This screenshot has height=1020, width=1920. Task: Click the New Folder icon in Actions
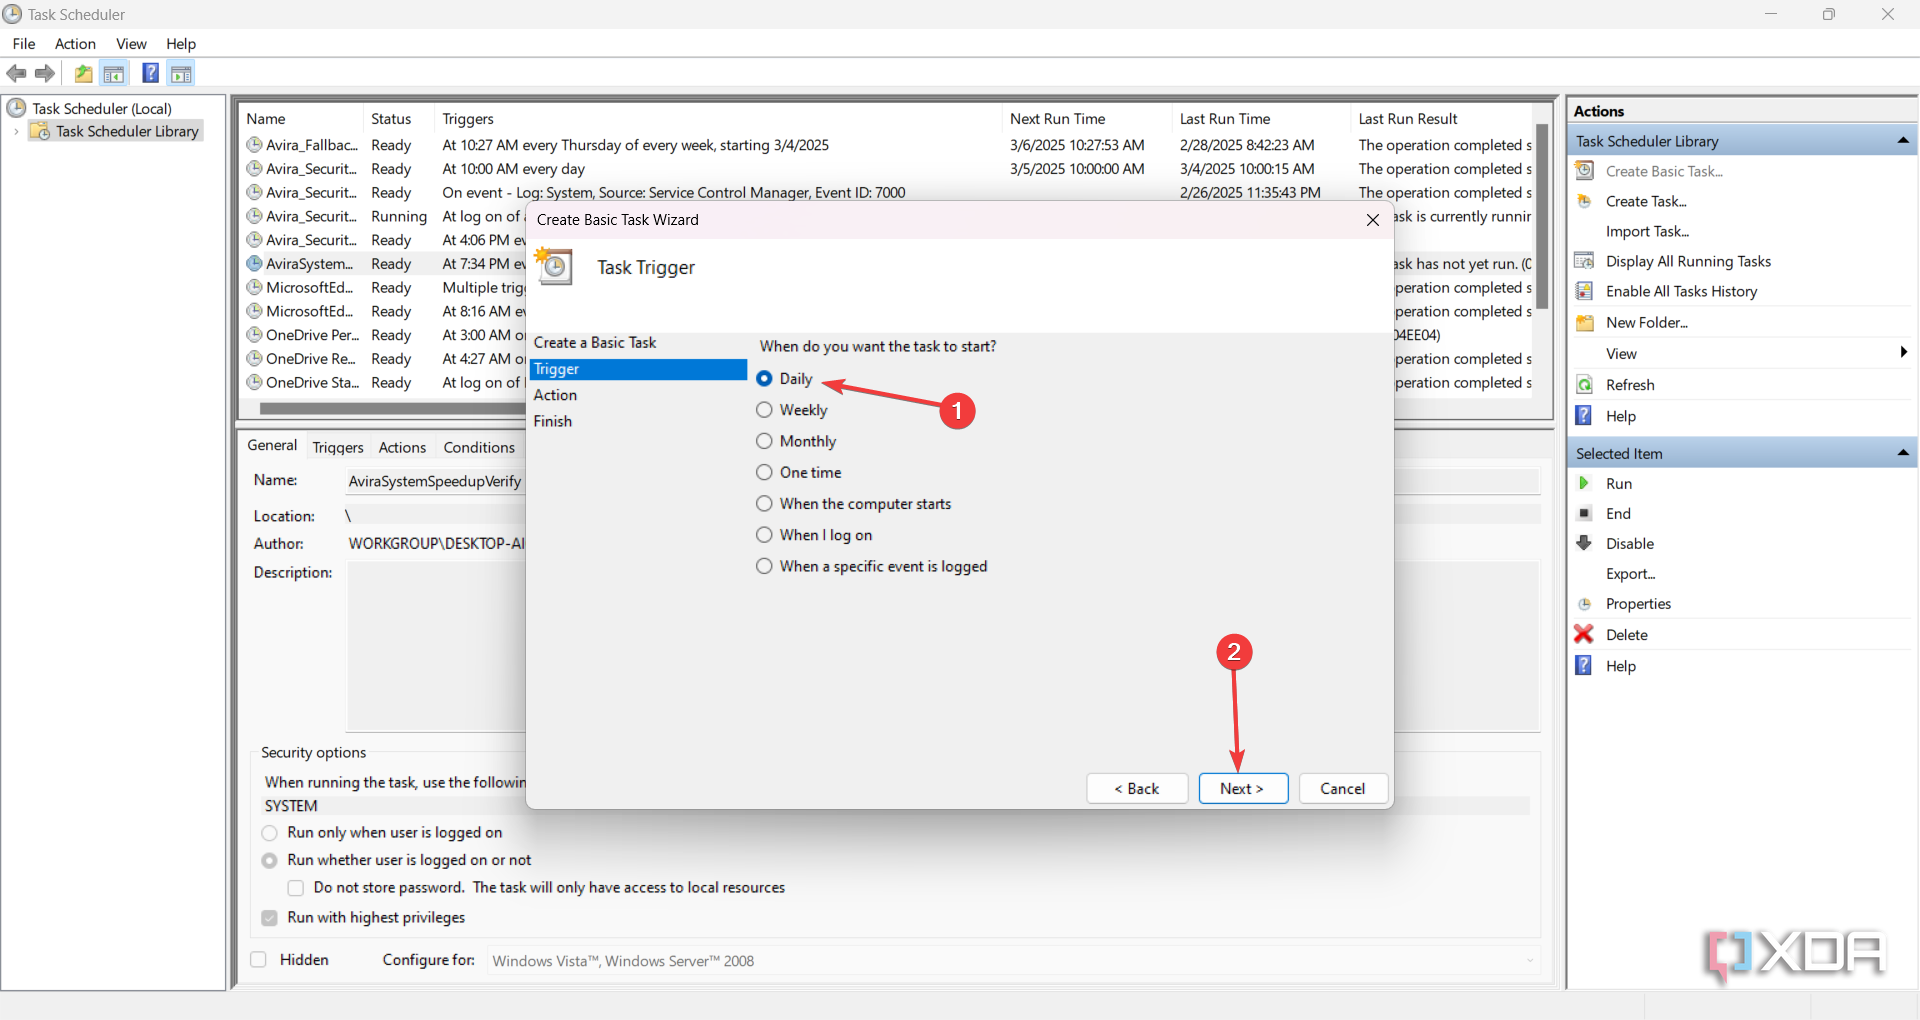click(1585, 322)
